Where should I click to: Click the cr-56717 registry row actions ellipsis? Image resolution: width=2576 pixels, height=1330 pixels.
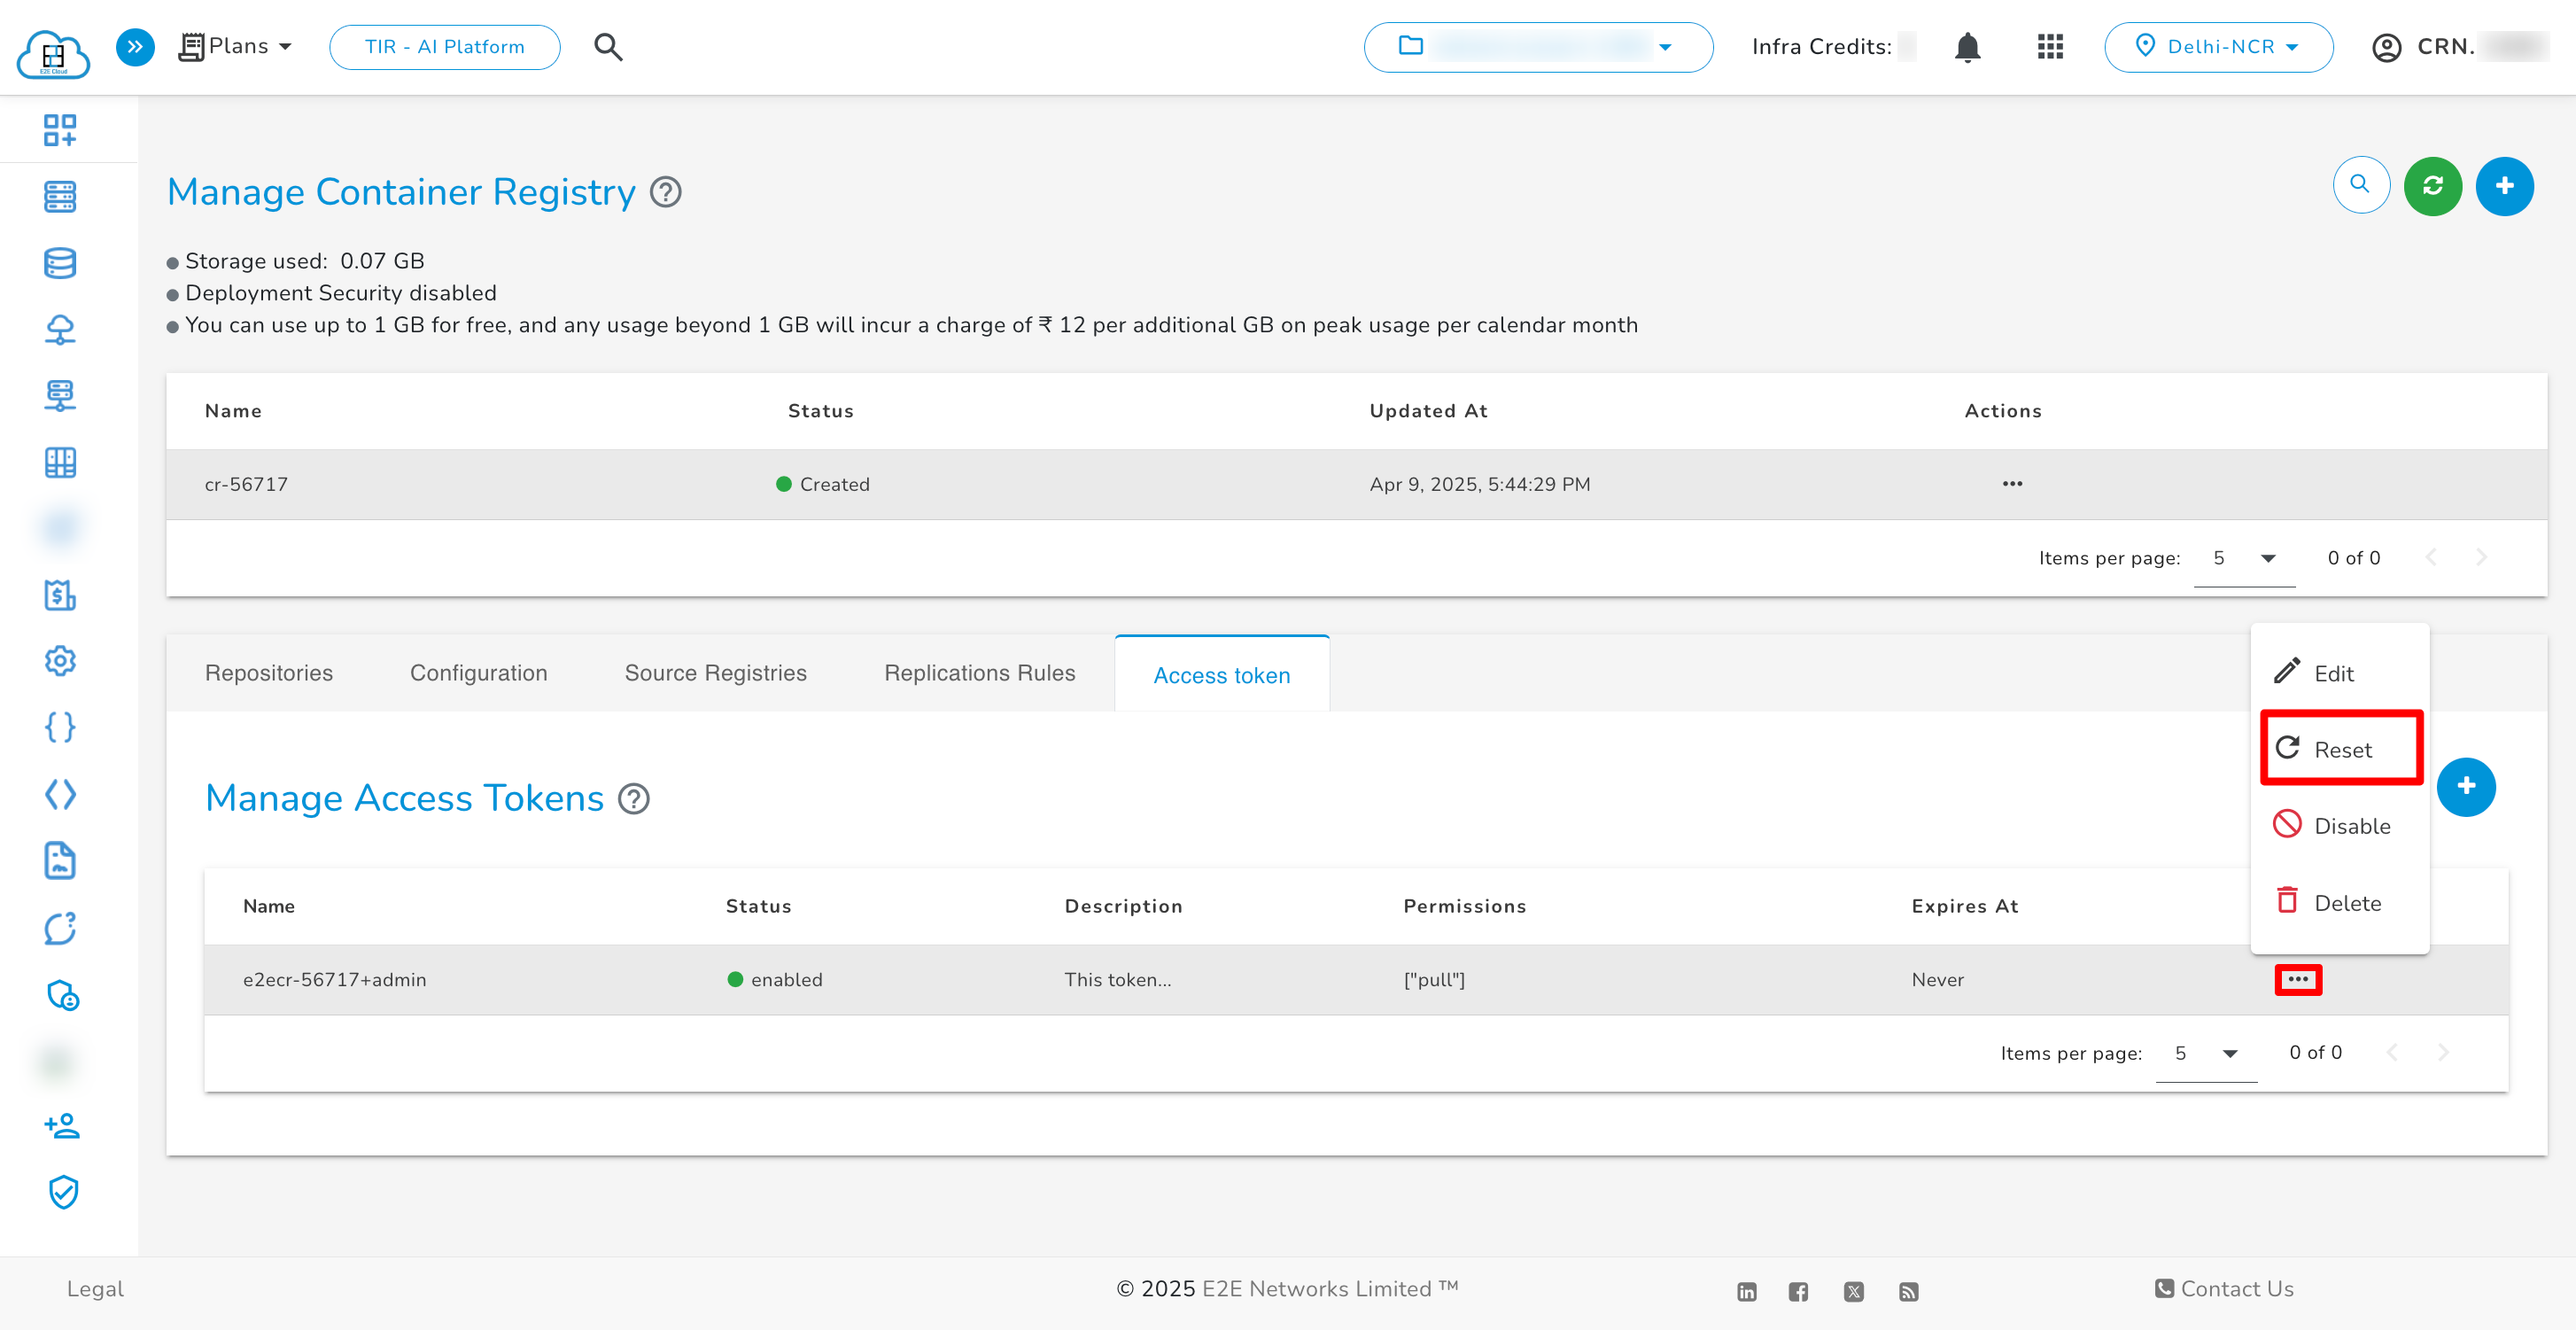[2012, 484]
